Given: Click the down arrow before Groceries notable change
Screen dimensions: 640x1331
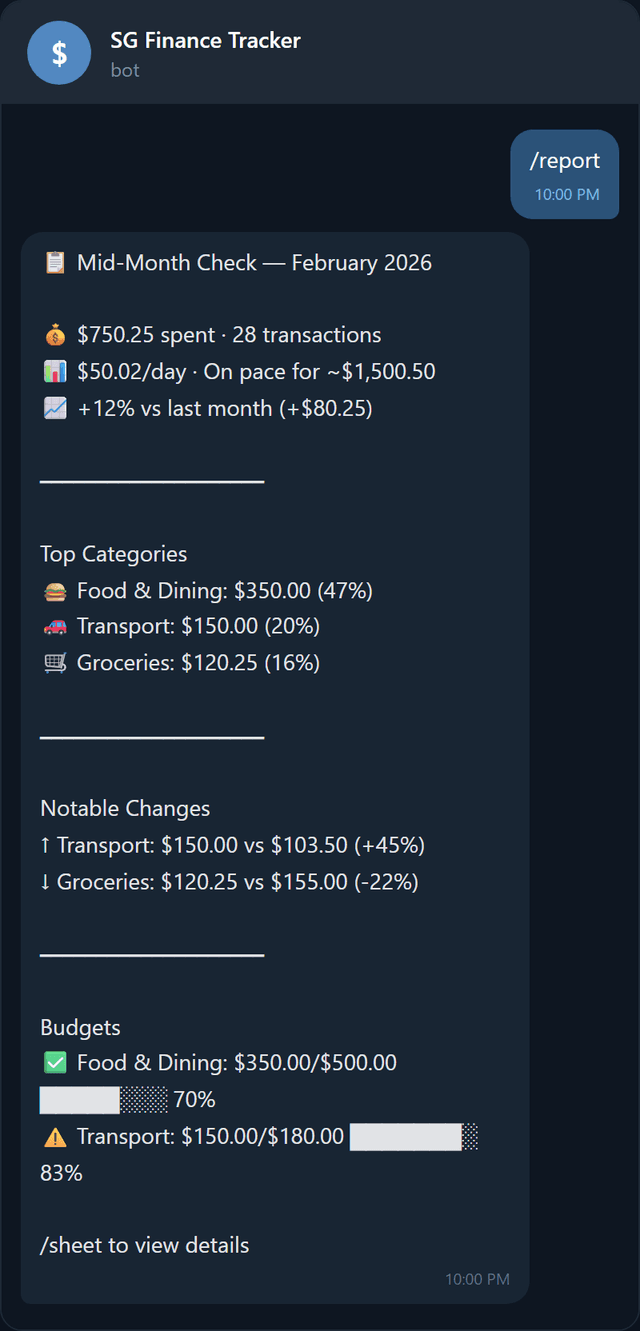Looking at the screenshot, I should pyautogui.click(x=46, y=881).
